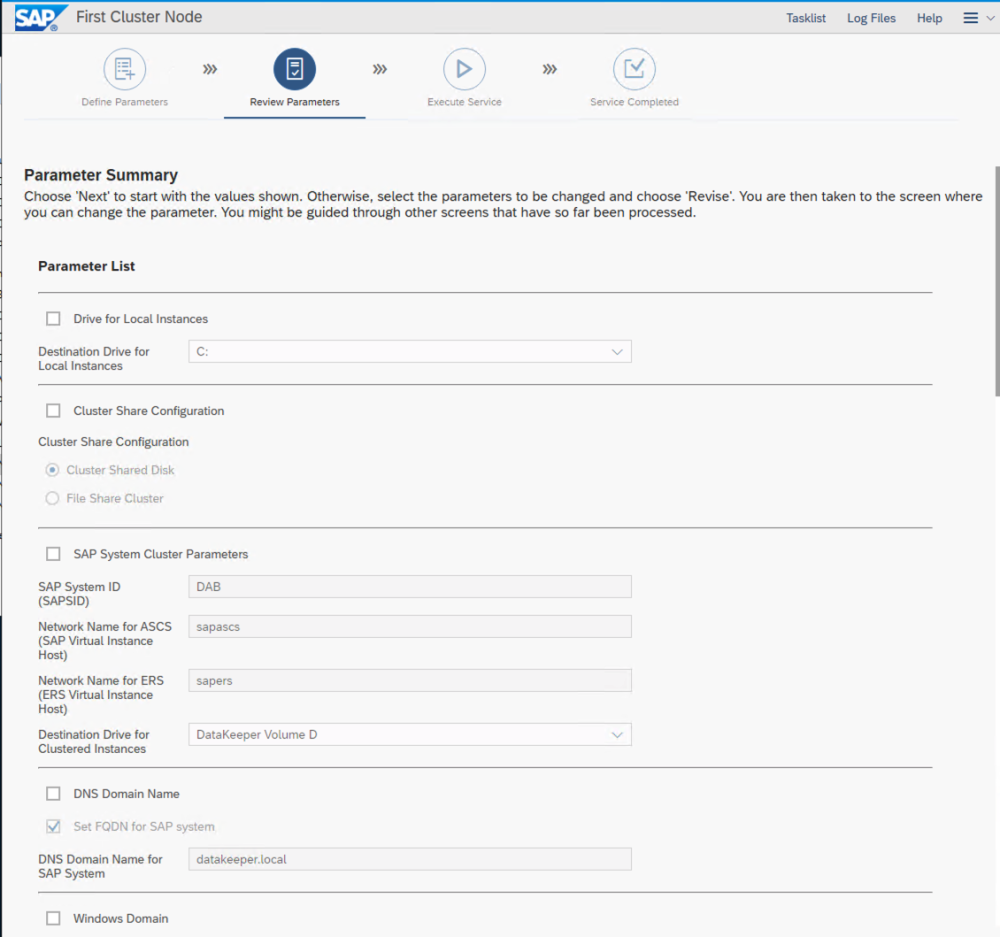The image size is (1000, 937).
Task: Click the Review Parameters step label
Action: coord(295,102)
